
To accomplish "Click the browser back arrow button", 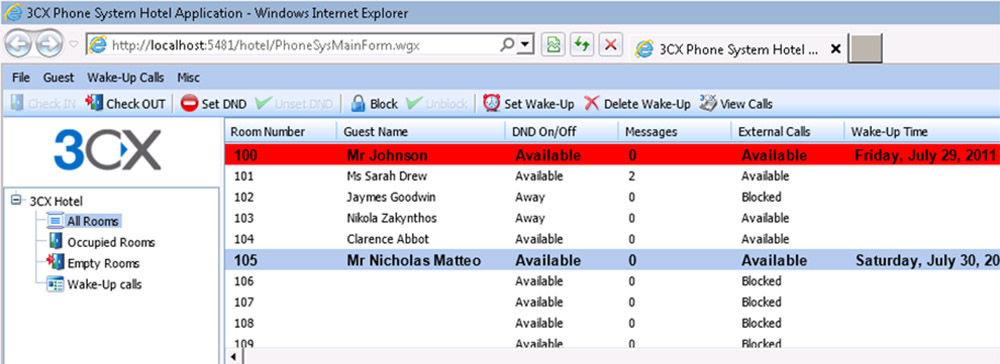I will point(18,45).
